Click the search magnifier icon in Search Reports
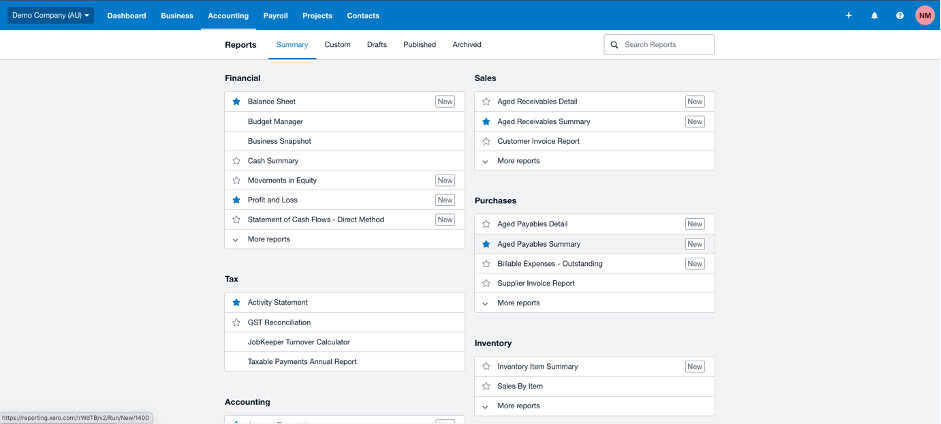Screen dimensions: 941x424 (x=615, y=45)
